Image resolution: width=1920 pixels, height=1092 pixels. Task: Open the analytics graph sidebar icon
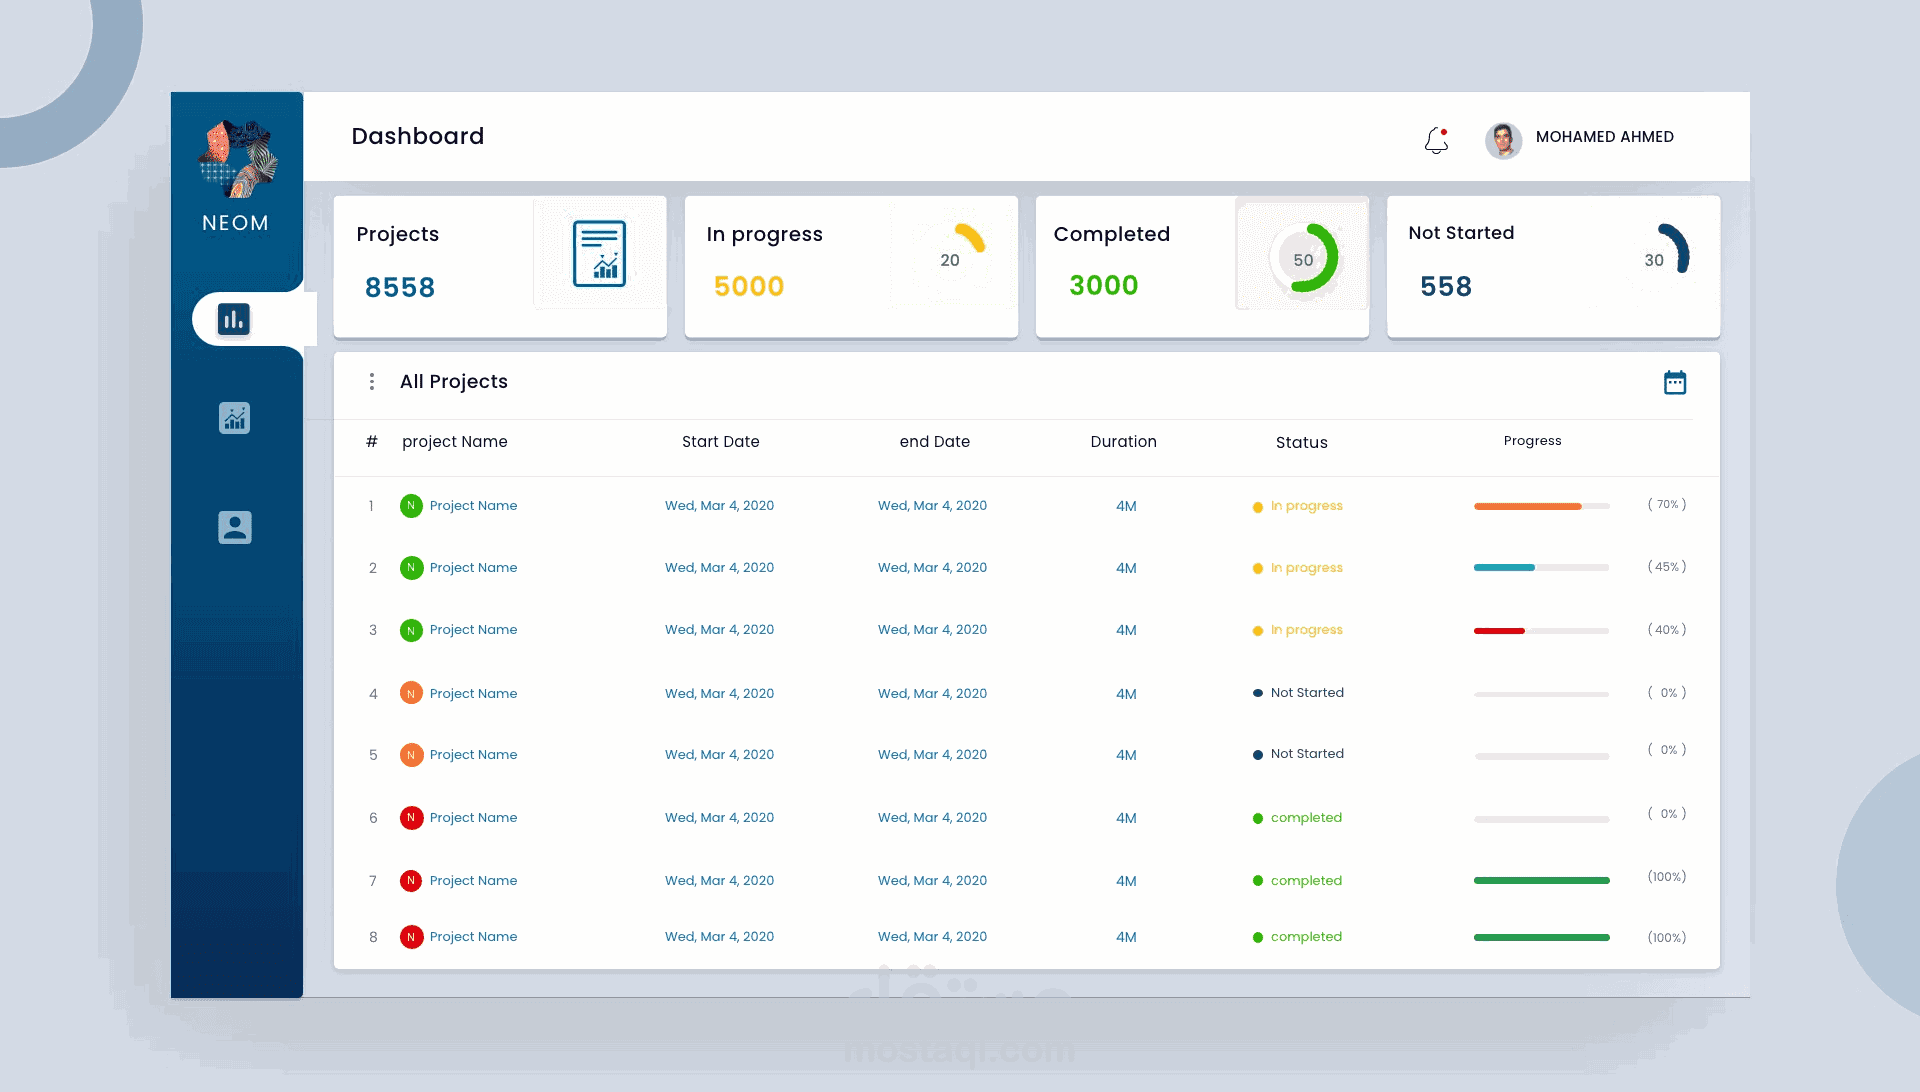tap(234, 418)
